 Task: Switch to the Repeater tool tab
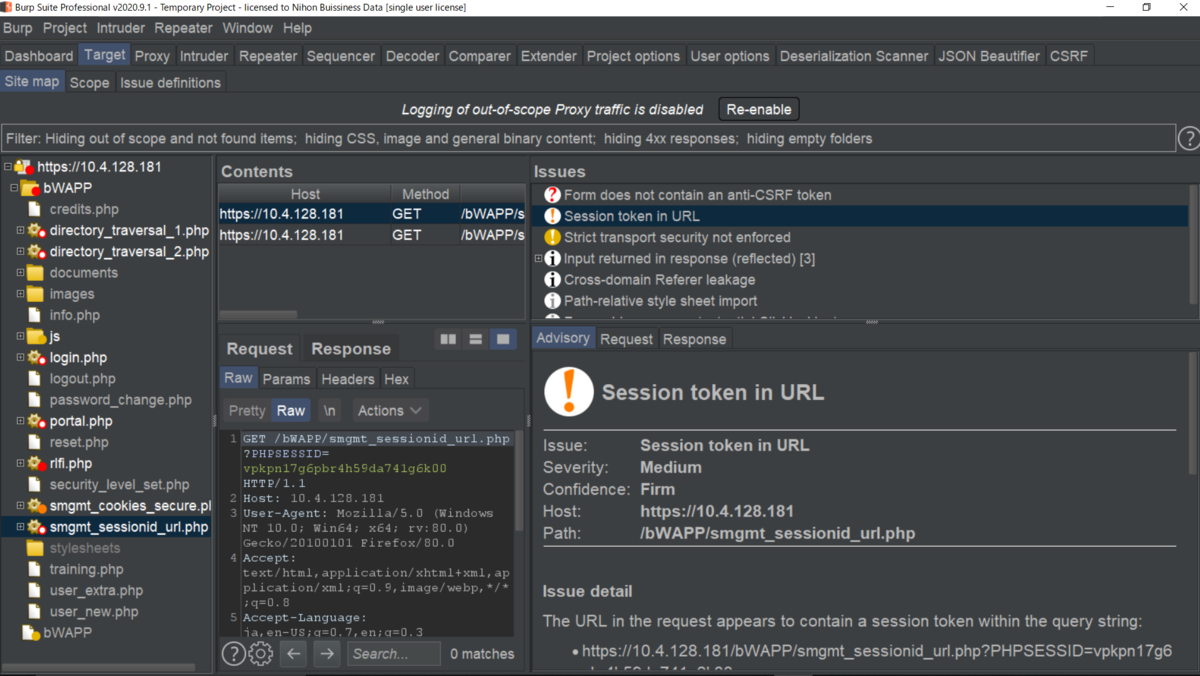(268, 56)
